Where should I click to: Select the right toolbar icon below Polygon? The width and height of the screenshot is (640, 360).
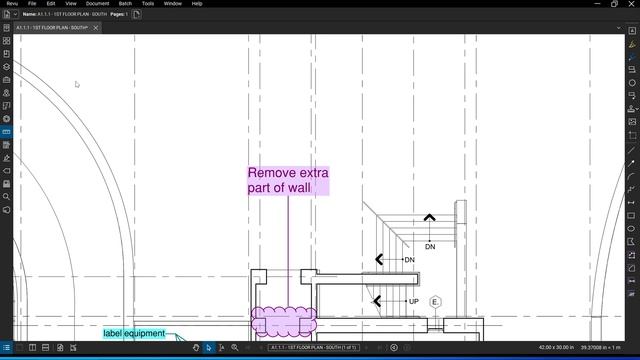pyautogui.click(x=632, y=255)
